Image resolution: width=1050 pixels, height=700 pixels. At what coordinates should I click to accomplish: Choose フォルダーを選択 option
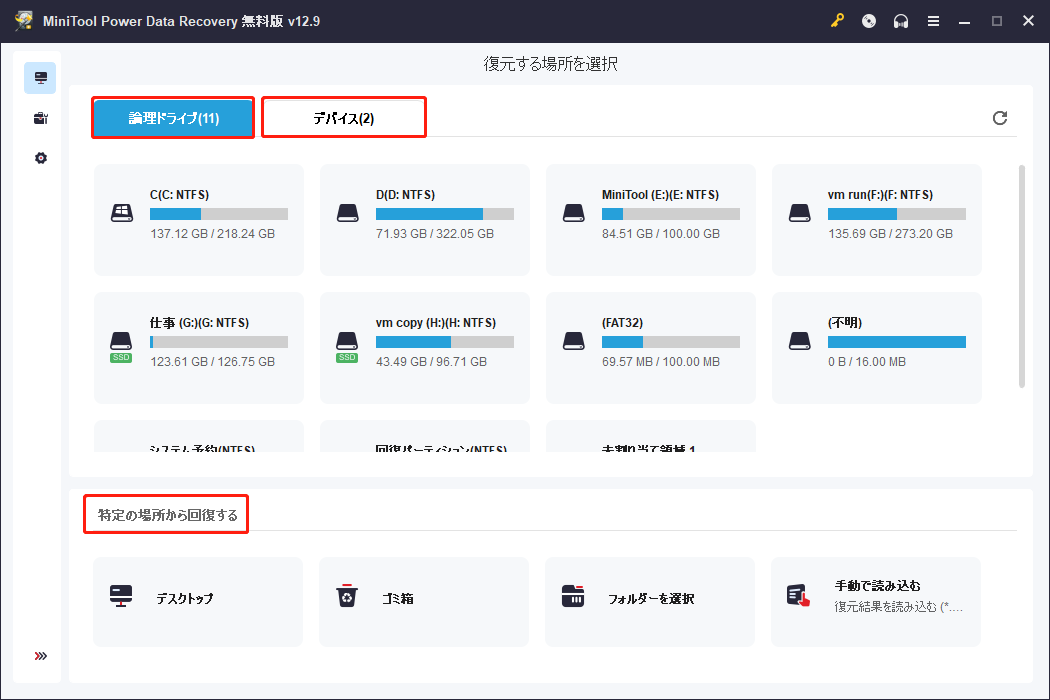coord(650,602)
